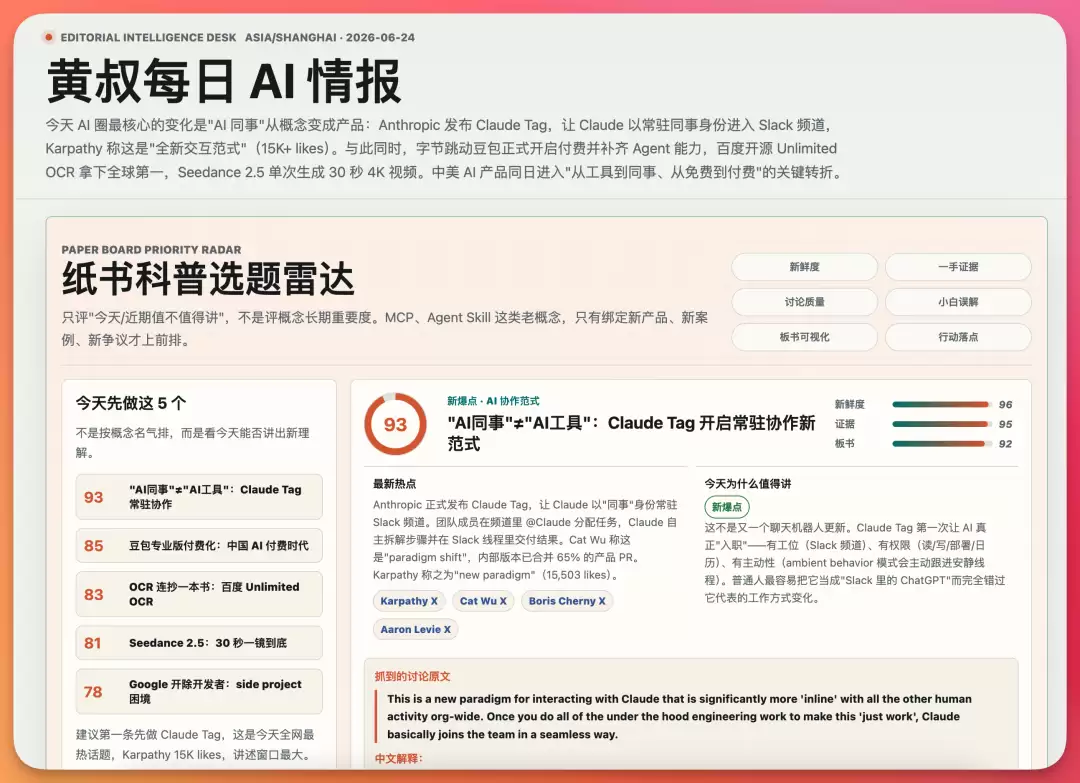Select the Google 开除开发者 list entry
Screen dimensions: 1080x783
click(x=199, y=691)
